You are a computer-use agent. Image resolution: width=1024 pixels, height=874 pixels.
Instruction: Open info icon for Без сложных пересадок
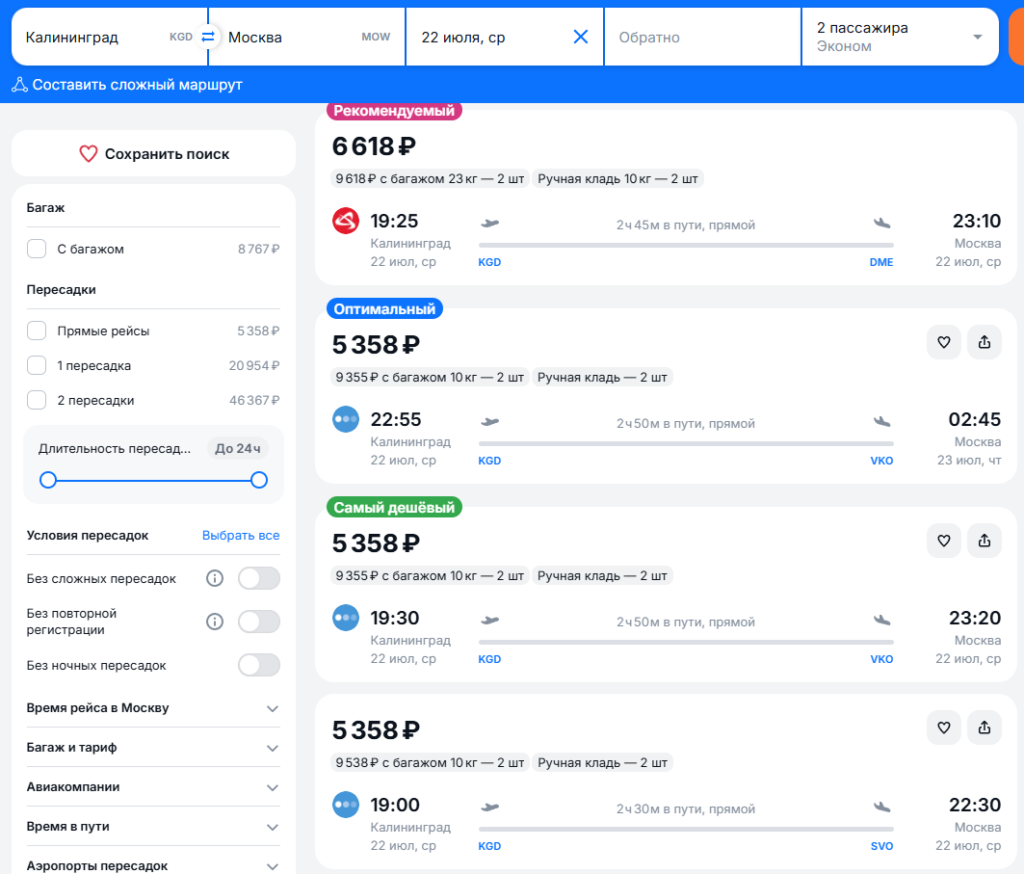214,578
